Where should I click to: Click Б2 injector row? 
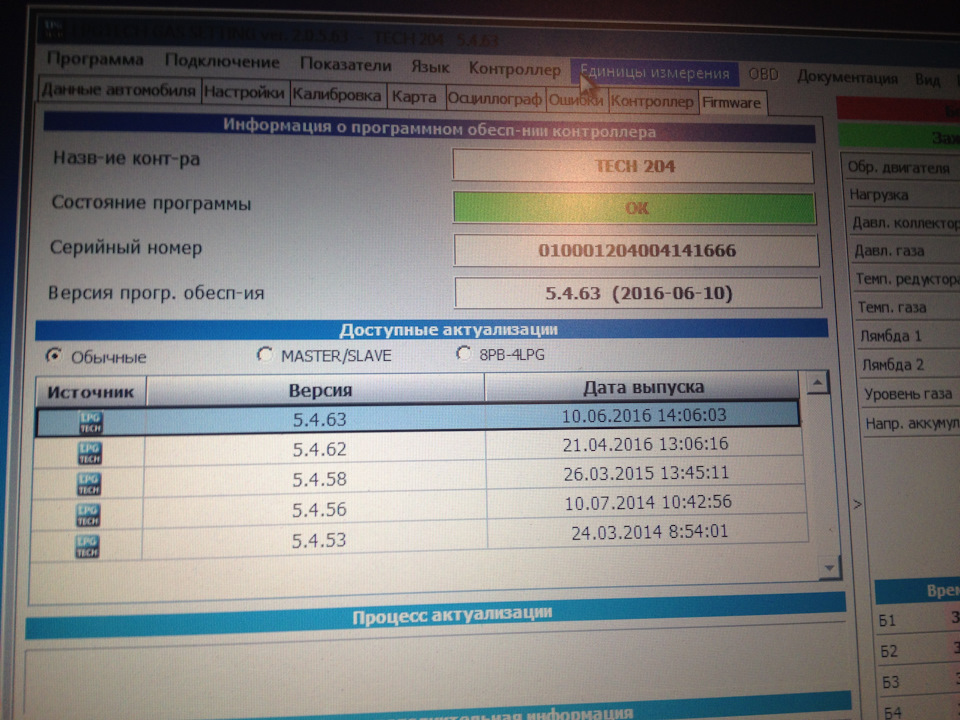(x=918, y=650)
